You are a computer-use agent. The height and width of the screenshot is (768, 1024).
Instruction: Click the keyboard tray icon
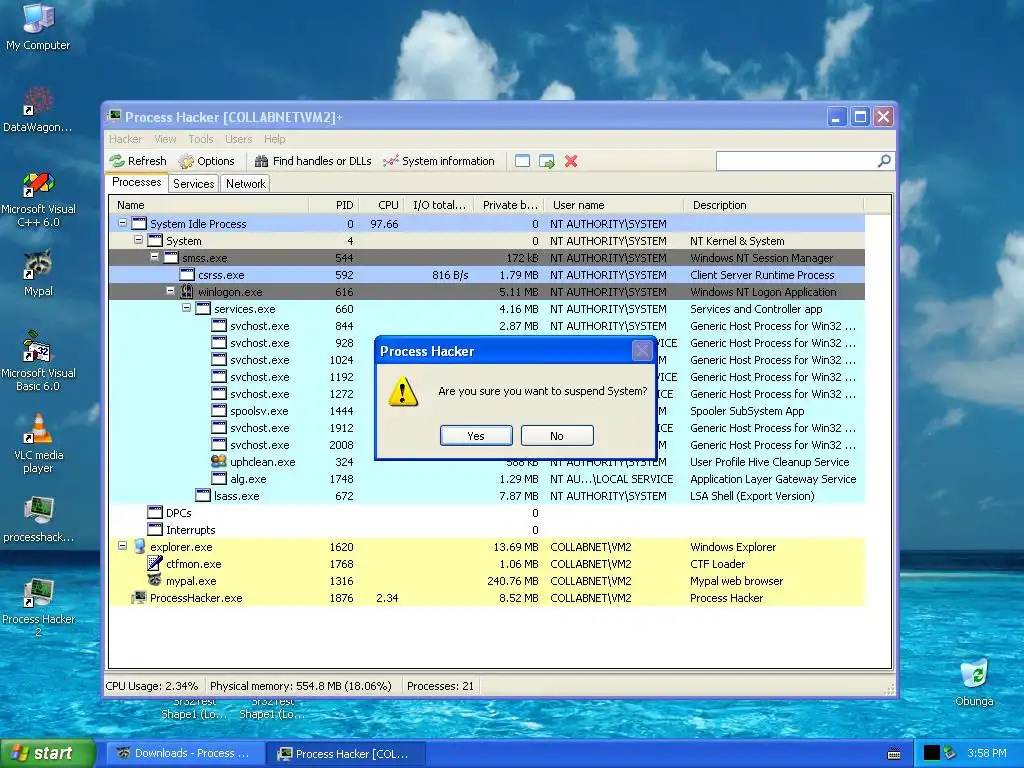894,754
